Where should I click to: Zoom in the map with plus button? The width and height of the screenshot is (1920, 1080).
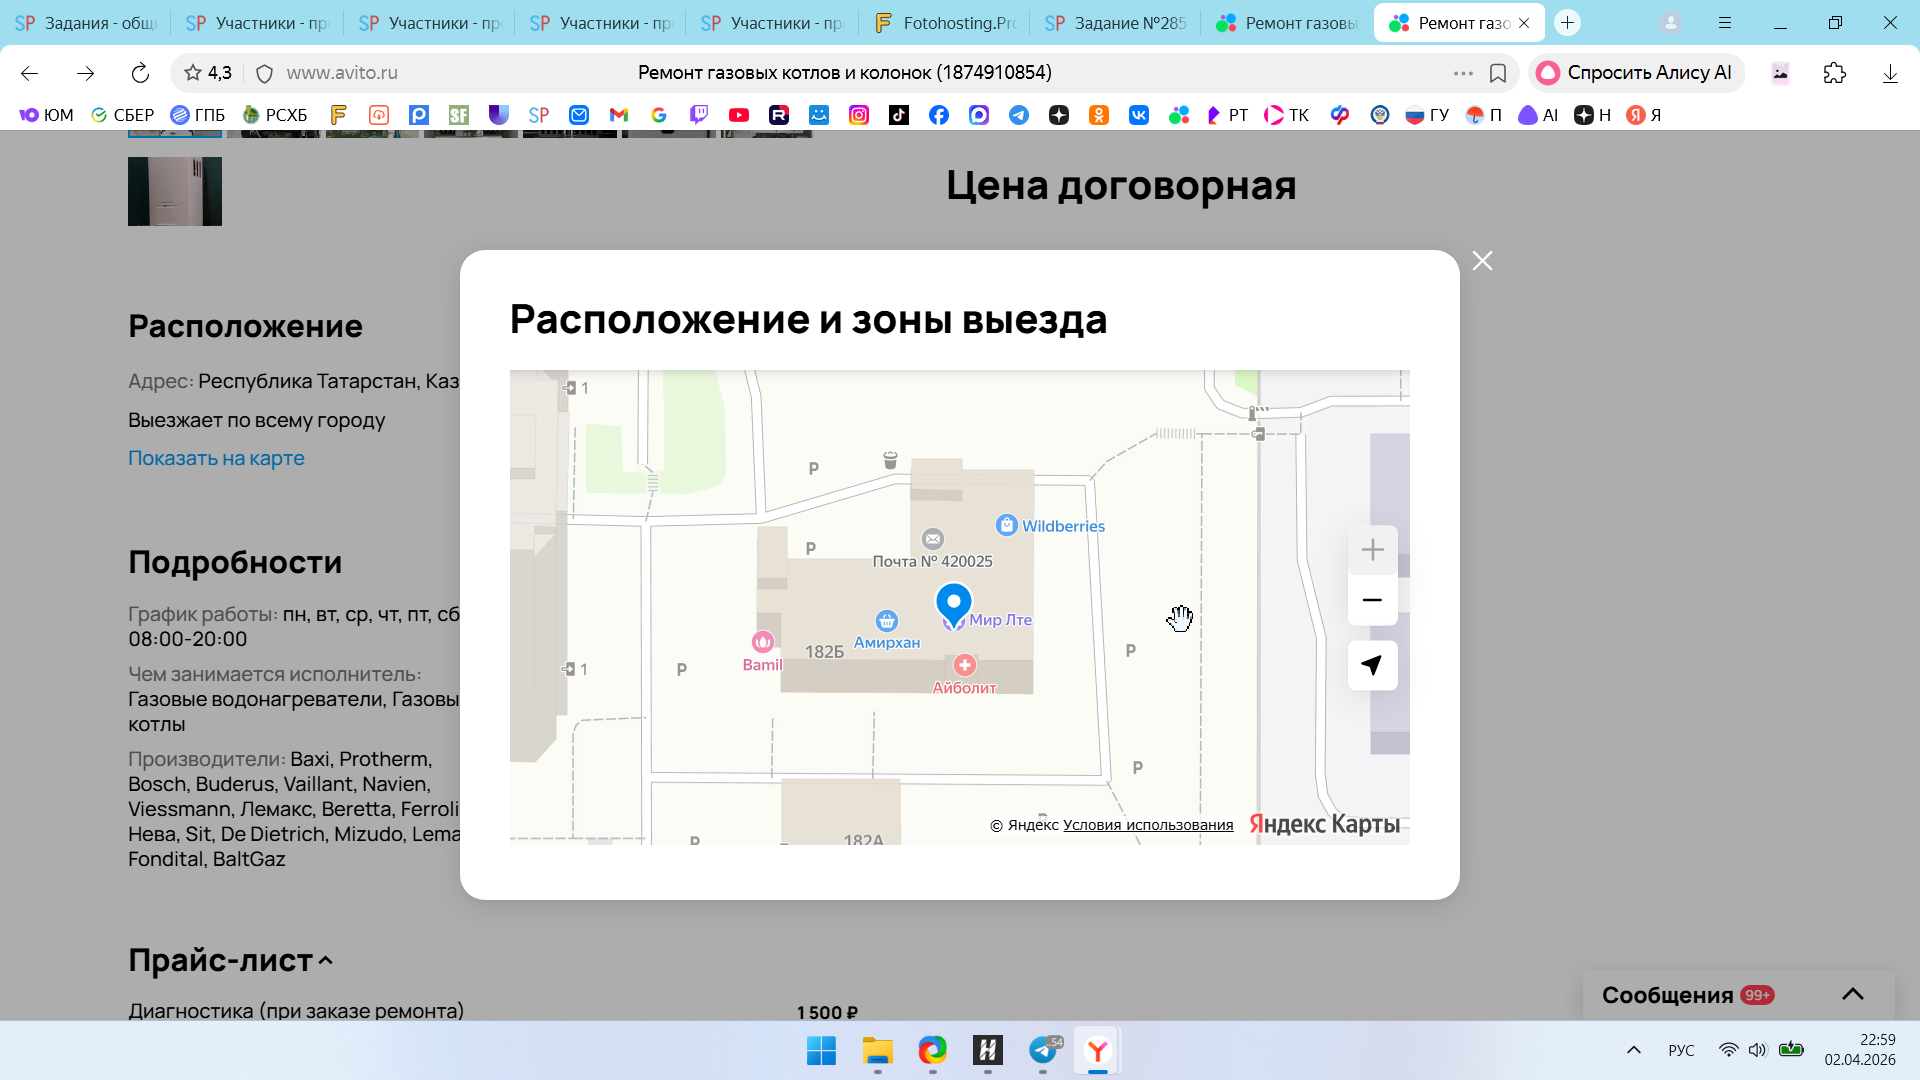tap(1372, 550)
